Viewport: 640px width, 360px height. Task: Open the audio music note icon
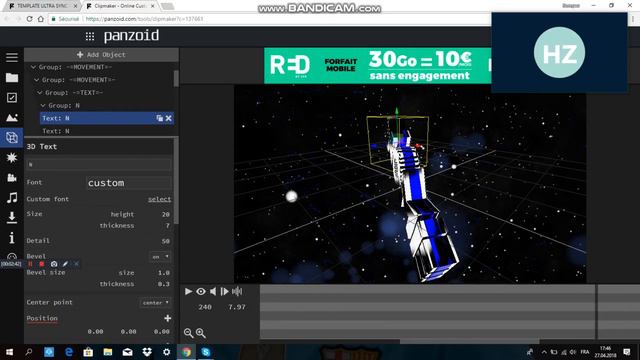tap(12, 198)
